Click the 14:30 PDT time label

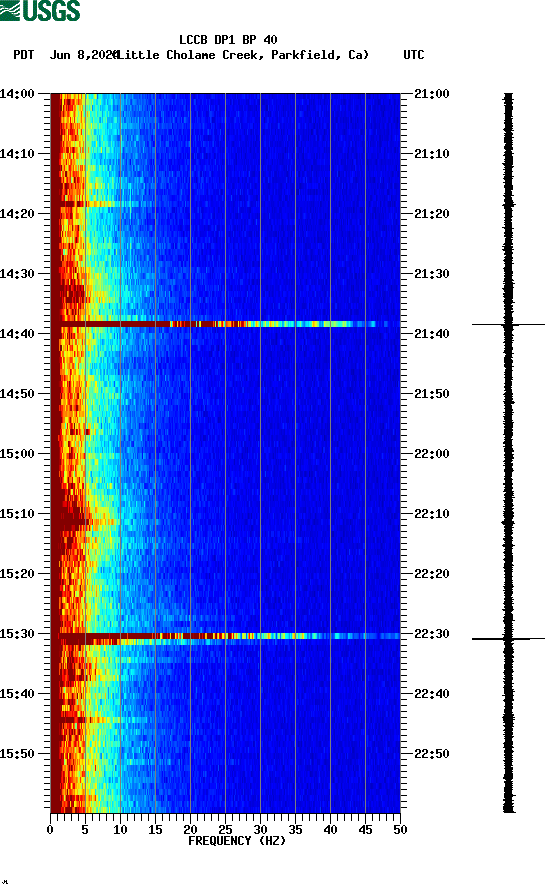[x=17, y=273]
